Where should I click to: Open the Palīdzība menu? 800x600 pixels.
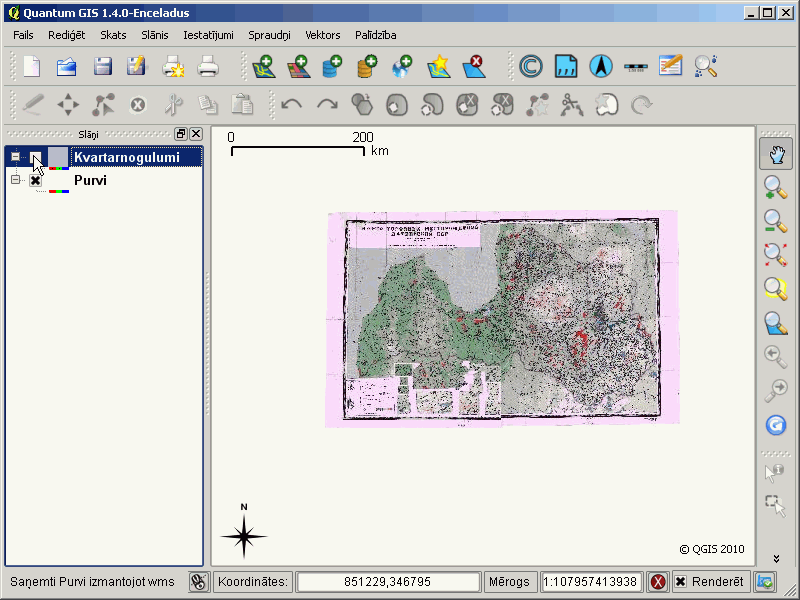click(x=376, y=35)
